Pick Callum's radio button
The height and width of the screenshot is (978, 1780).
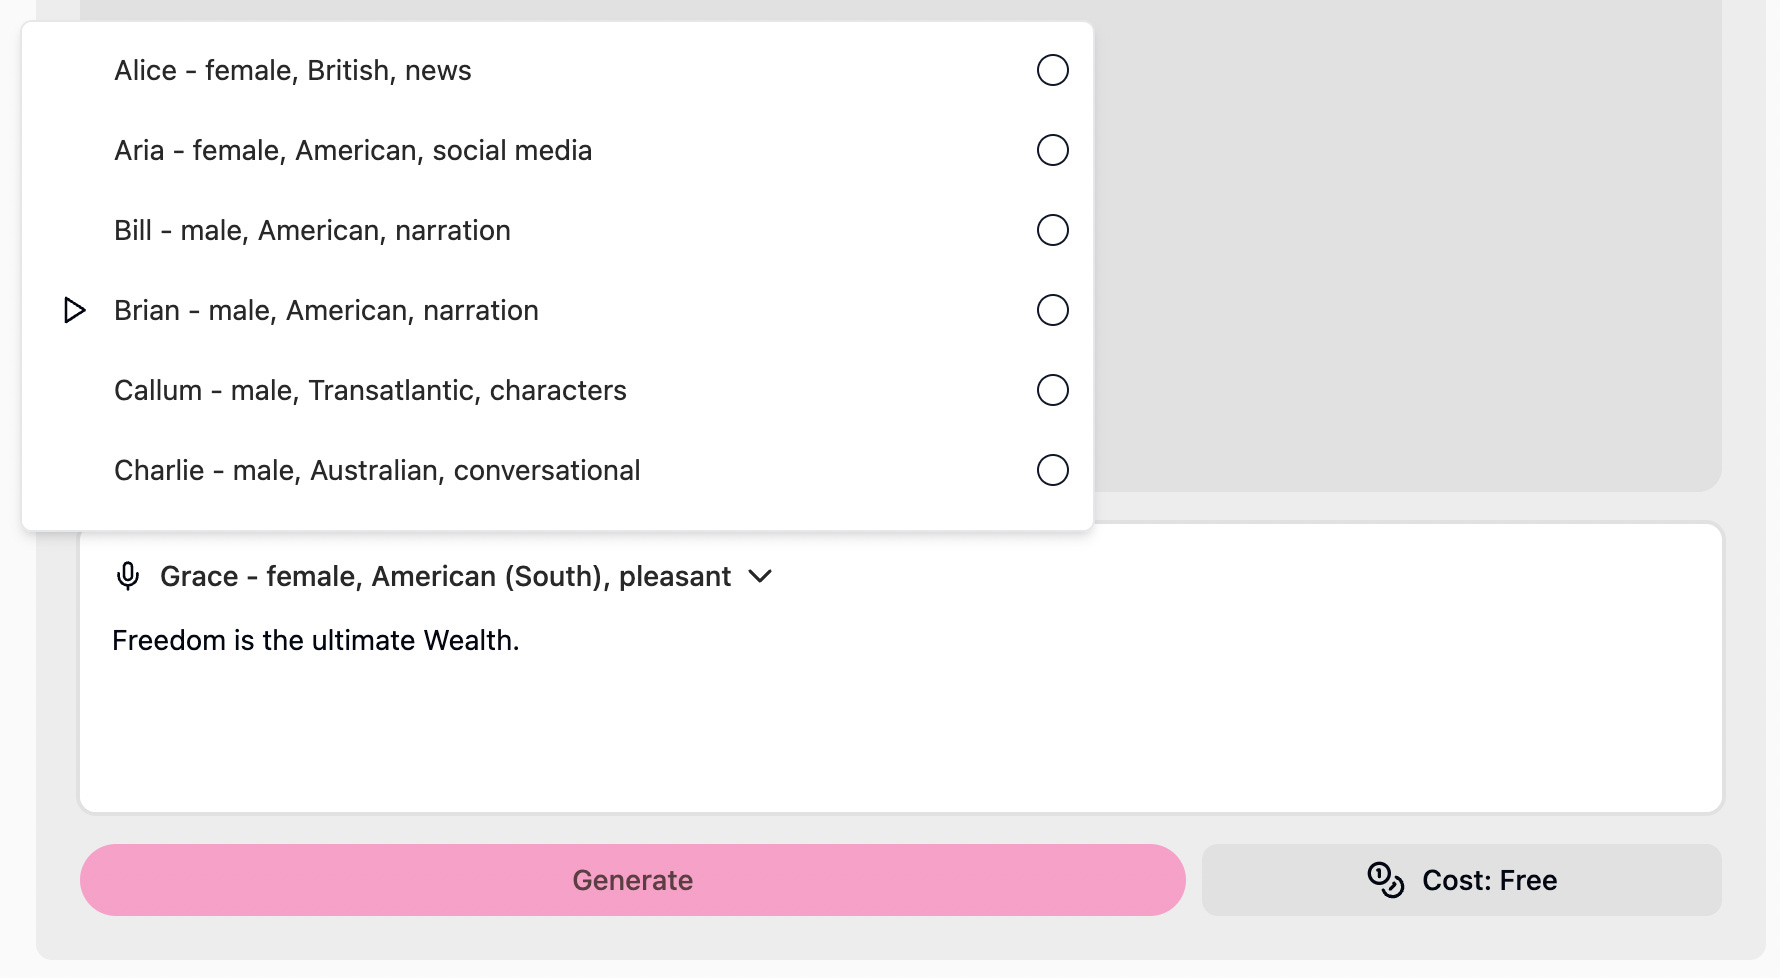pos(1052,390)
